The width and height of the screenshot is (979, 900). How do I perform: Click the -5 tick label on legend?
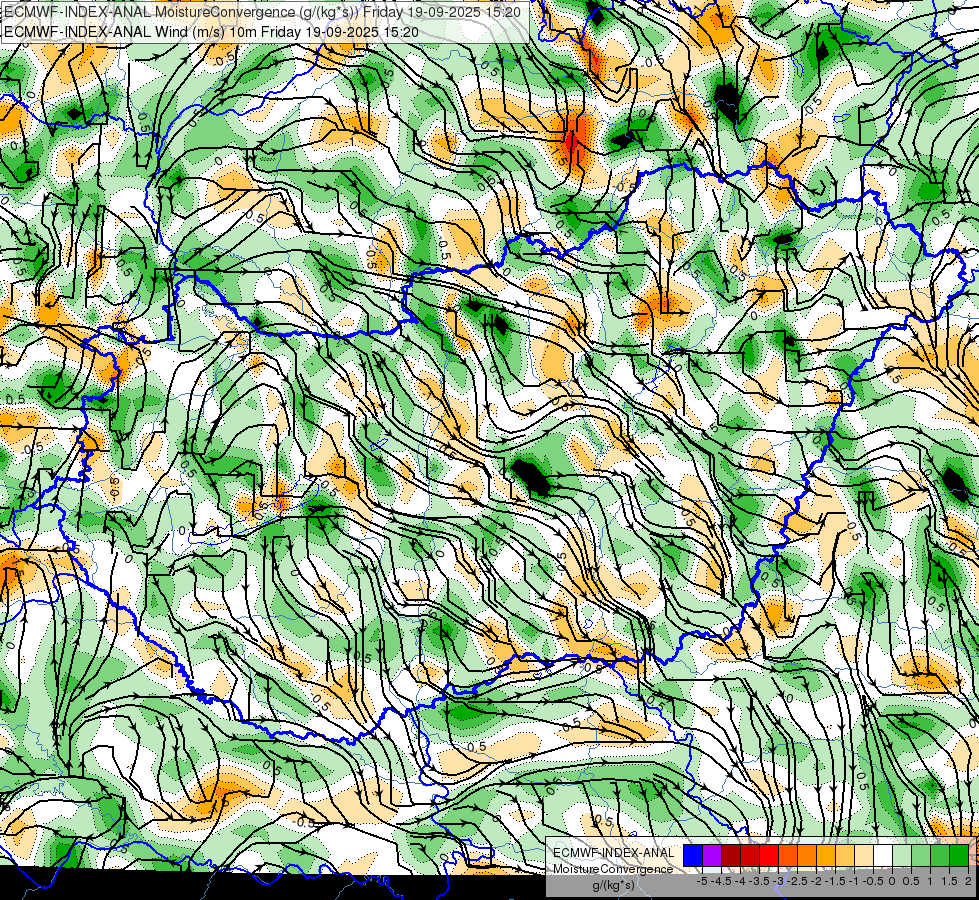click(x=702, y=881)
